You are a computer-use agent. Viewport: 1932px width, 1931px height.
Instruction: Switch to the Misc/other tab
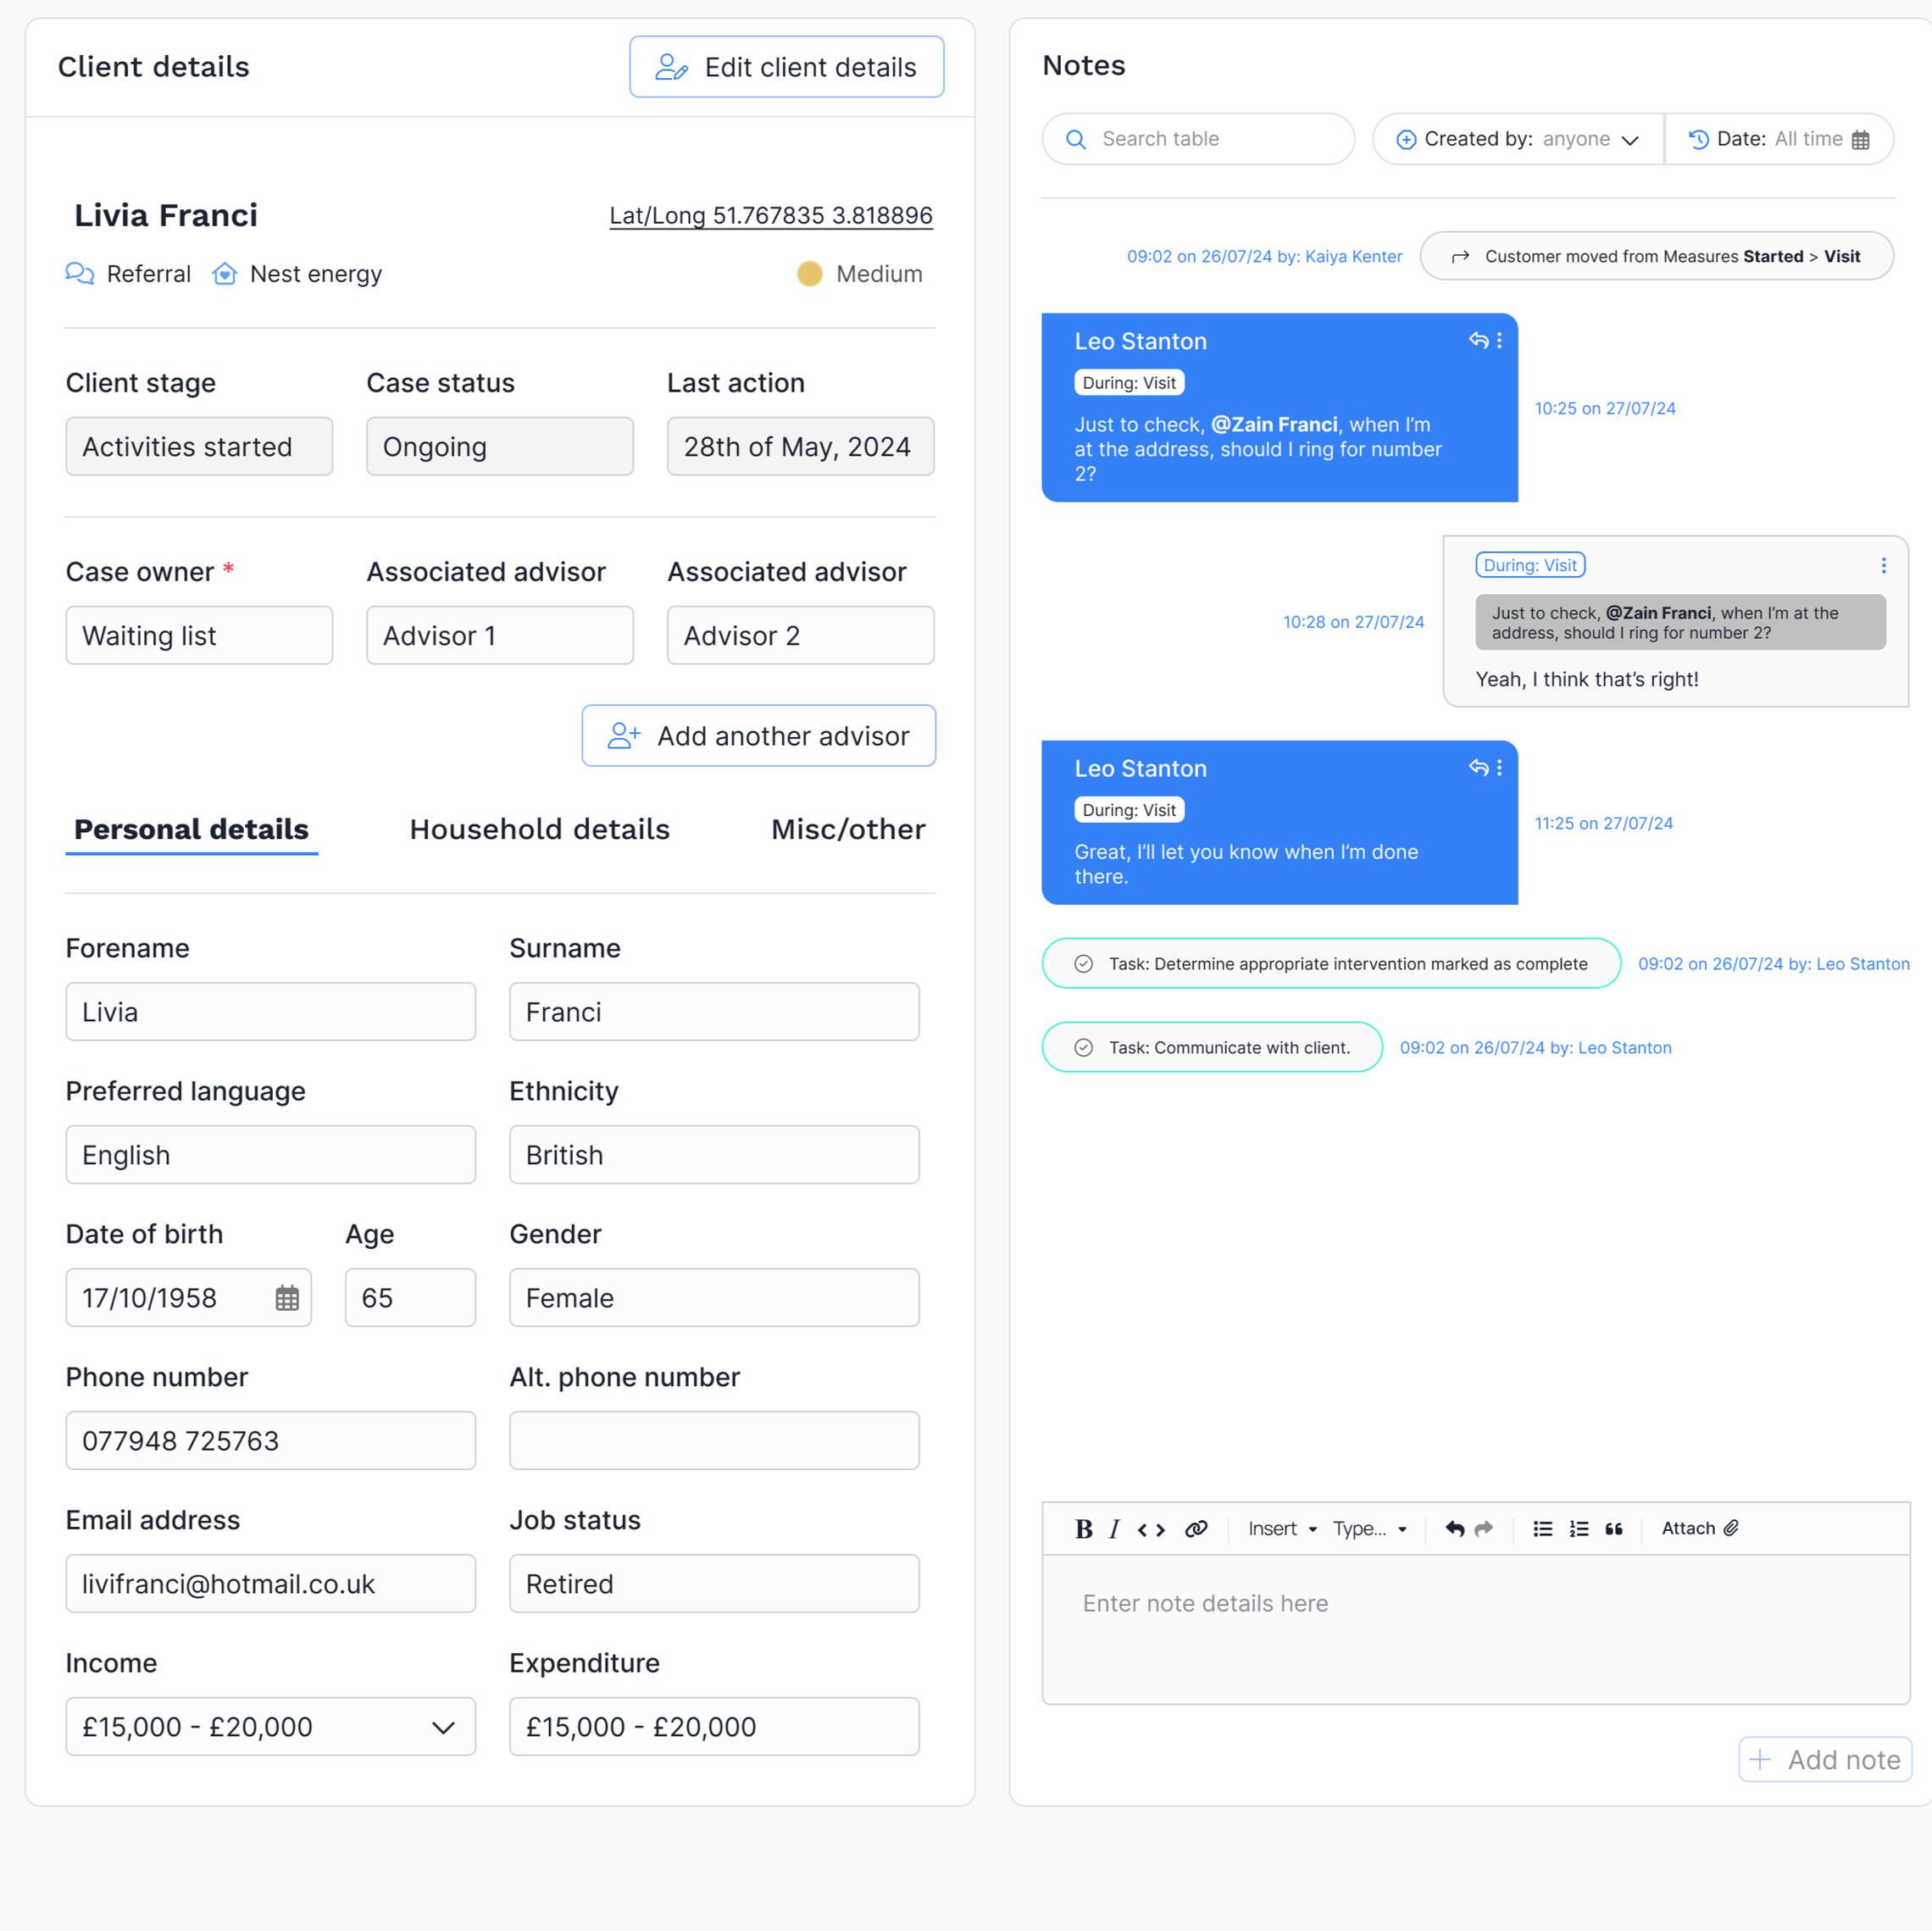[x=847, y=829]
